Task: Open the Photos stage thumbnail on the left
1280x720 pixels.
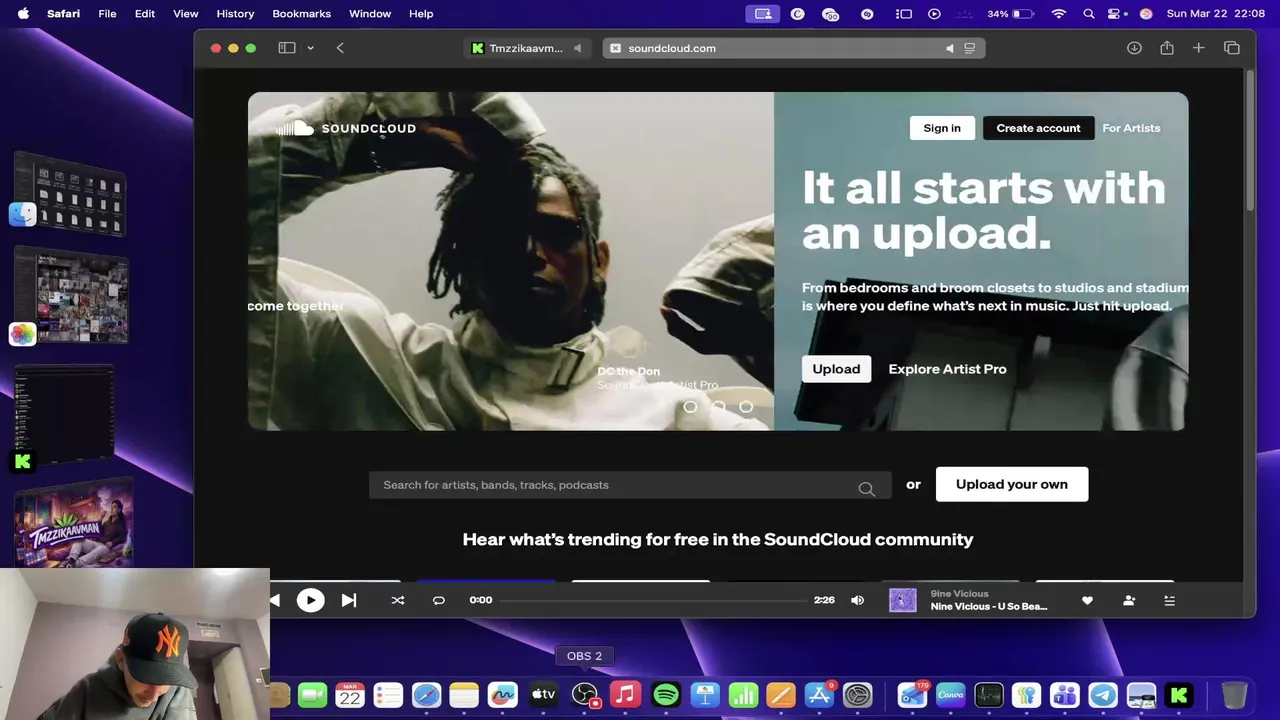Action: [70, 297]
